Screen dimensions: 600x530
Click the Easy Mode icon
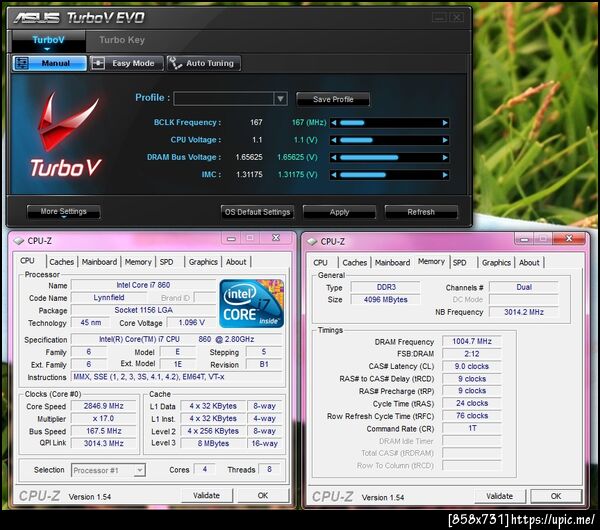pos(98,63)
